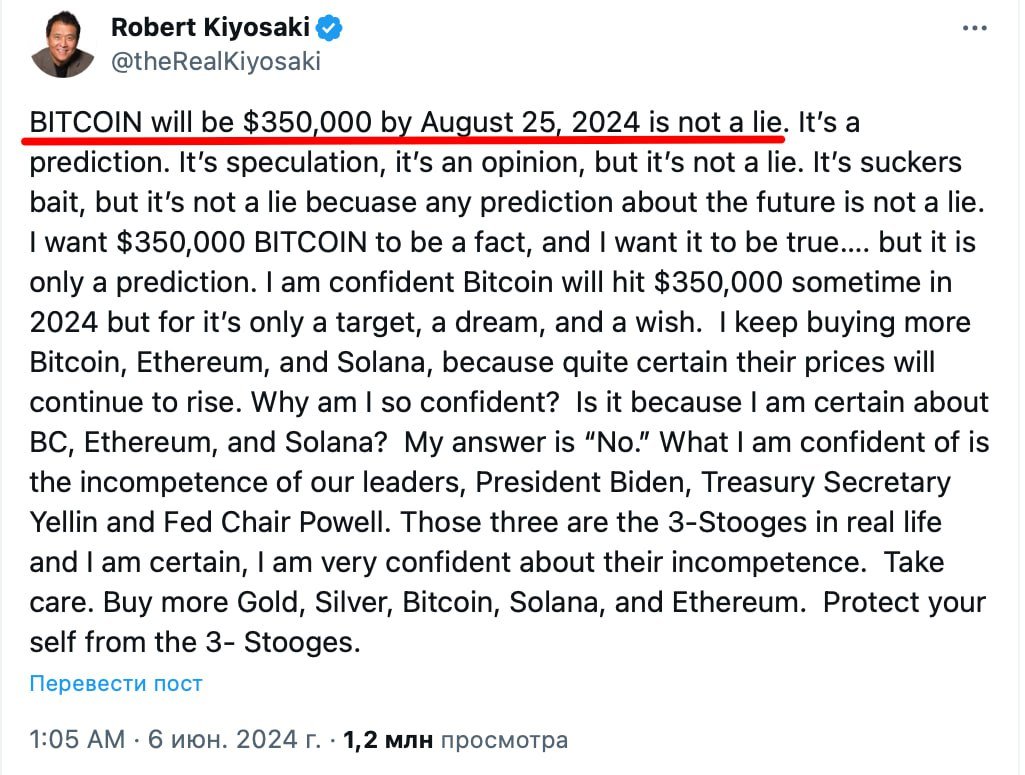Open the "1,2 млн просмотра" view count
The image size is (1025, 775).
[455, 740]
